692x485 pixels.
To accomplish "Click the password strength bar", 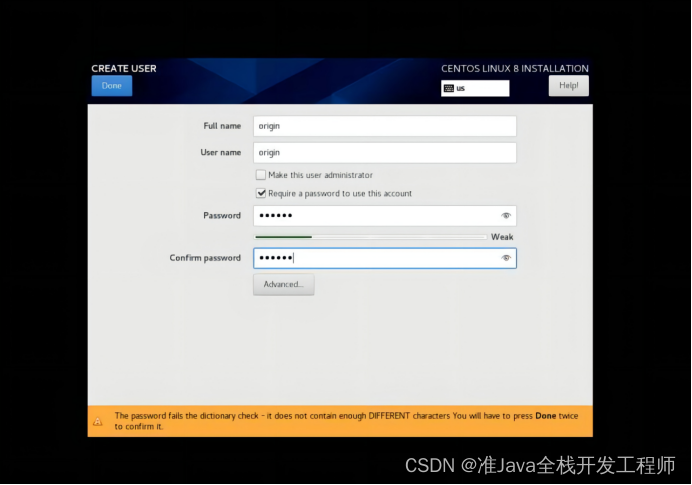I will click(370, 237).
